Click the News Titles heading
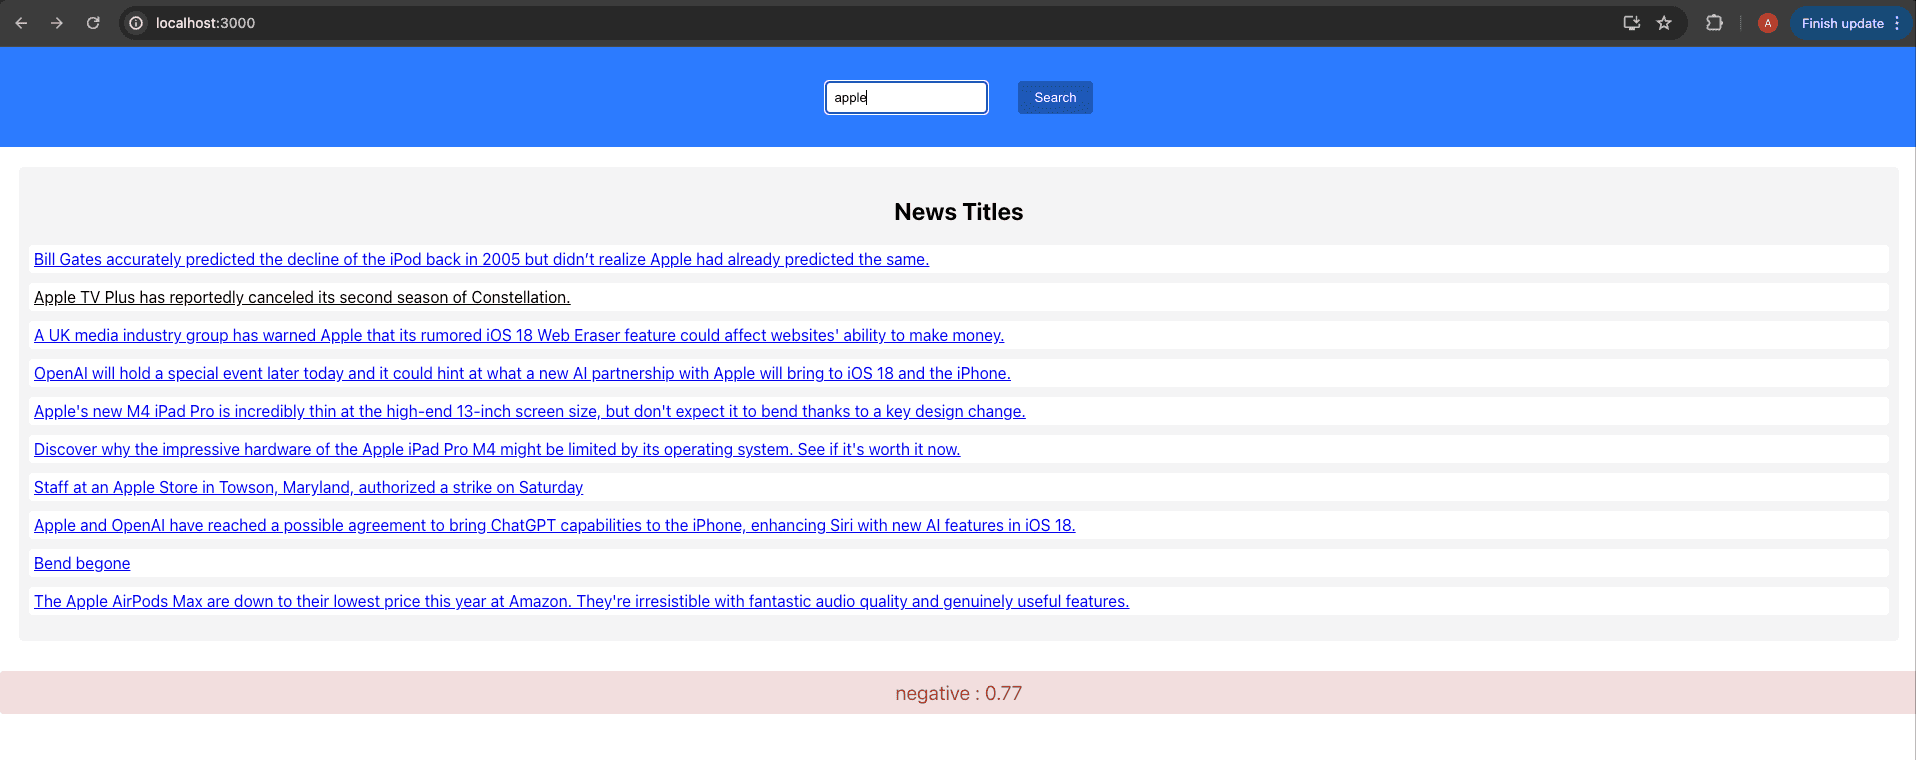1916x760 pixels. pos(958,212)
